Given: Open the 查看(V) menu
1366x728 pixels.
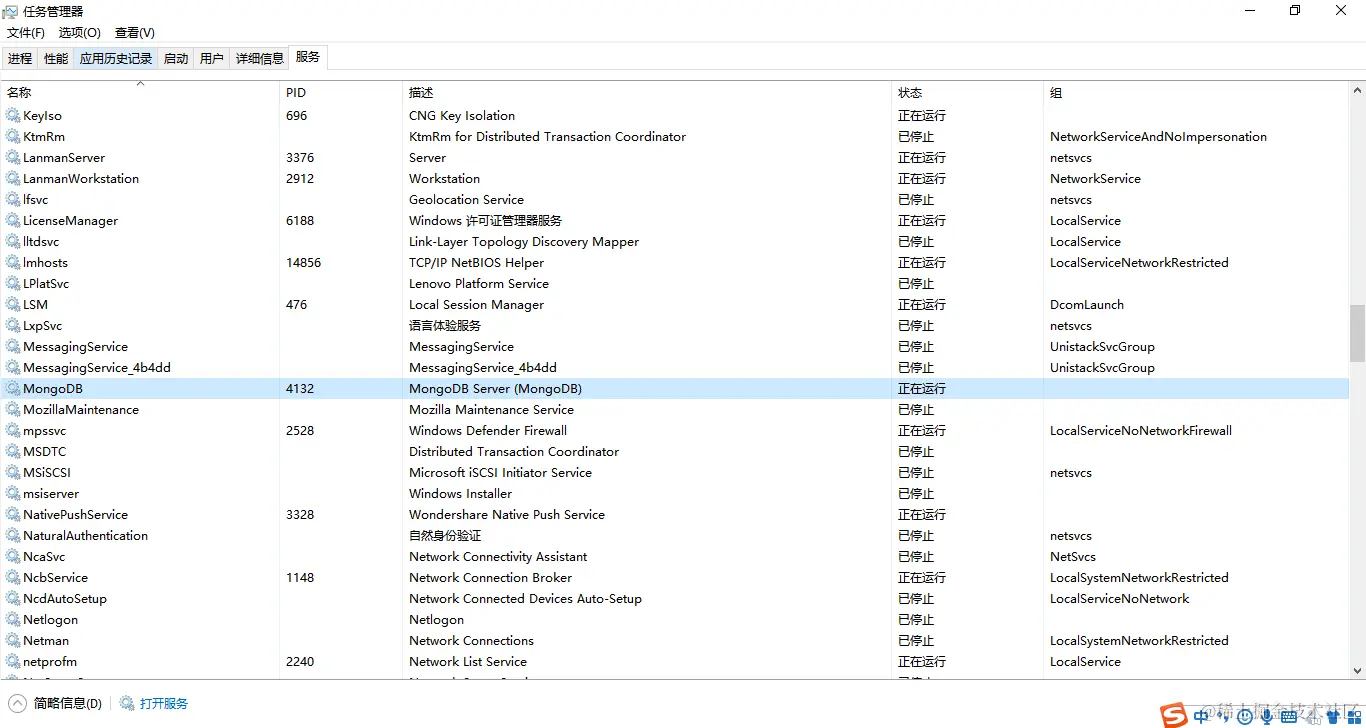Looking at the screenshot, I should [x=135, y=33].
